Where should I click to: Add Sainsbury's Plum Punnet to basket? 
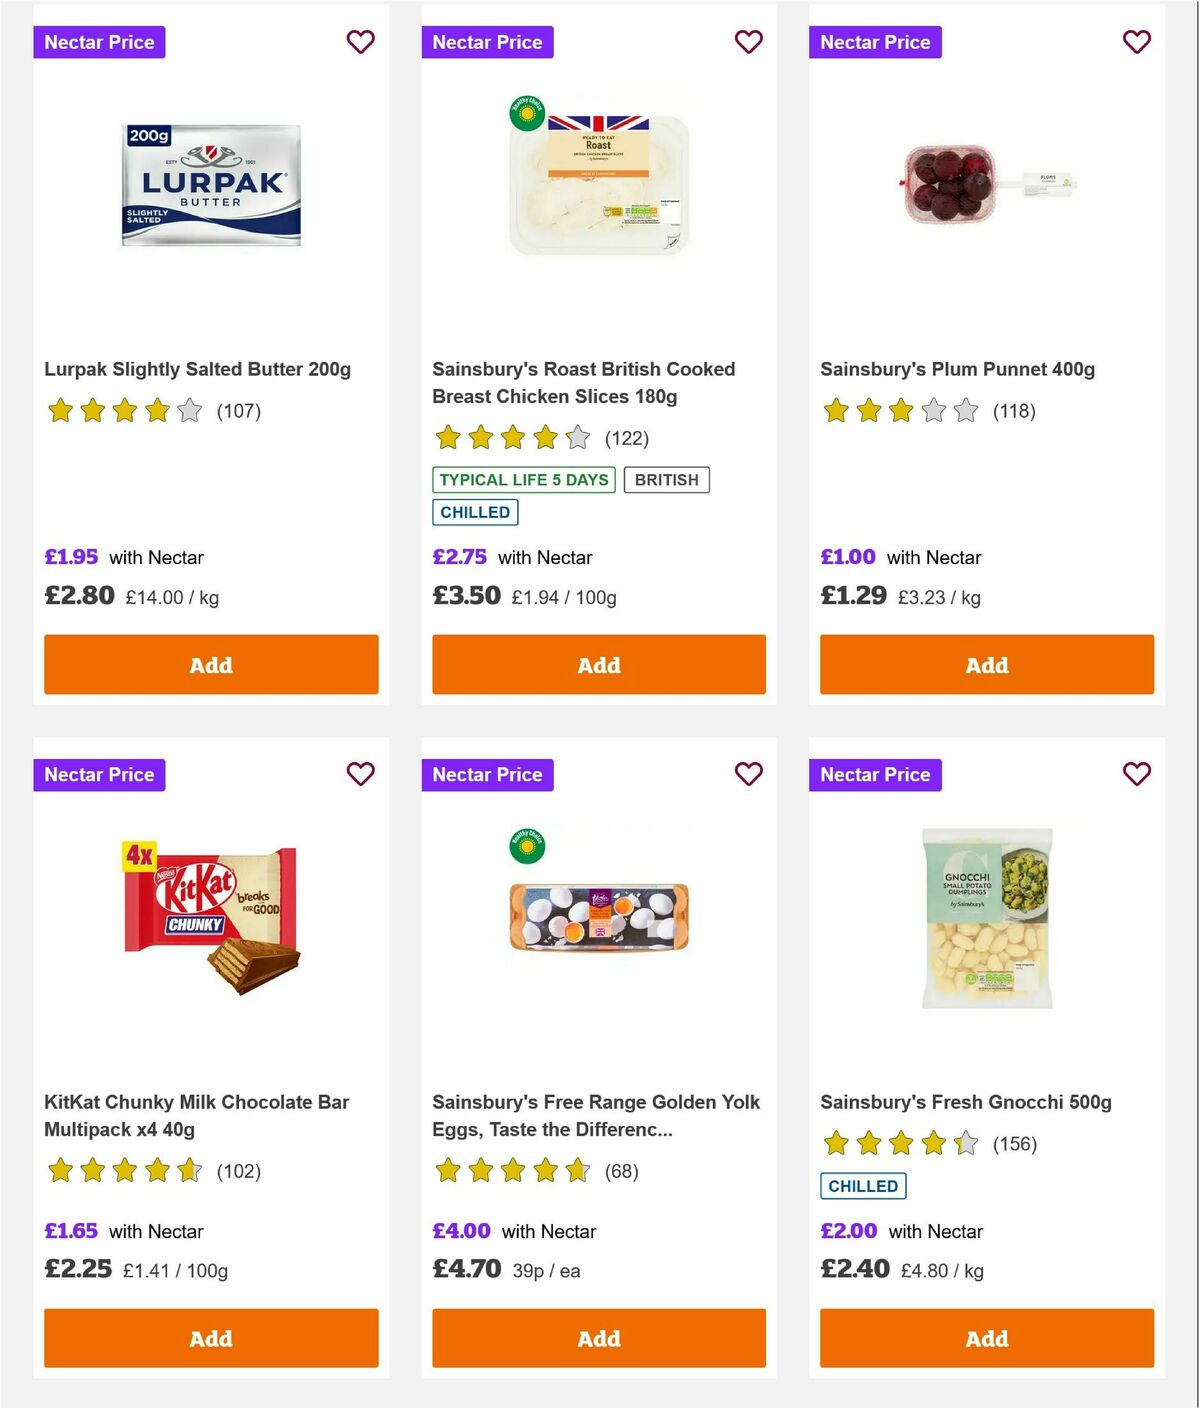click(986, 664)
